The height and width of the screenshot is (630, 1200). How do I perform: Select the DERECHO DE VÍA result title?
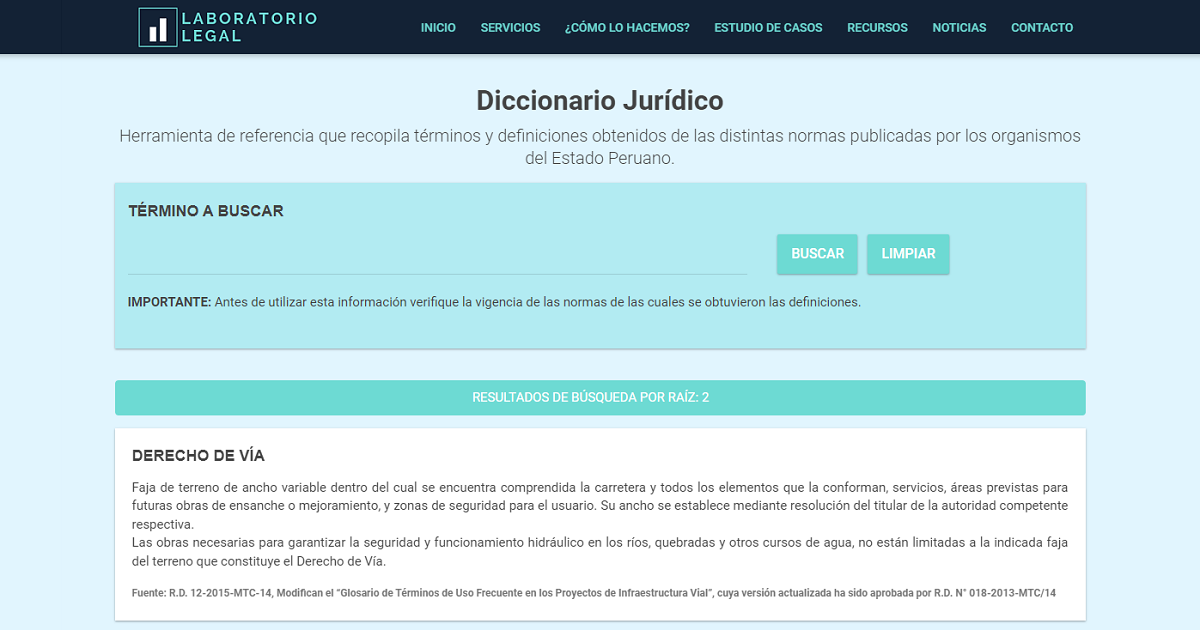pos(198,456)
